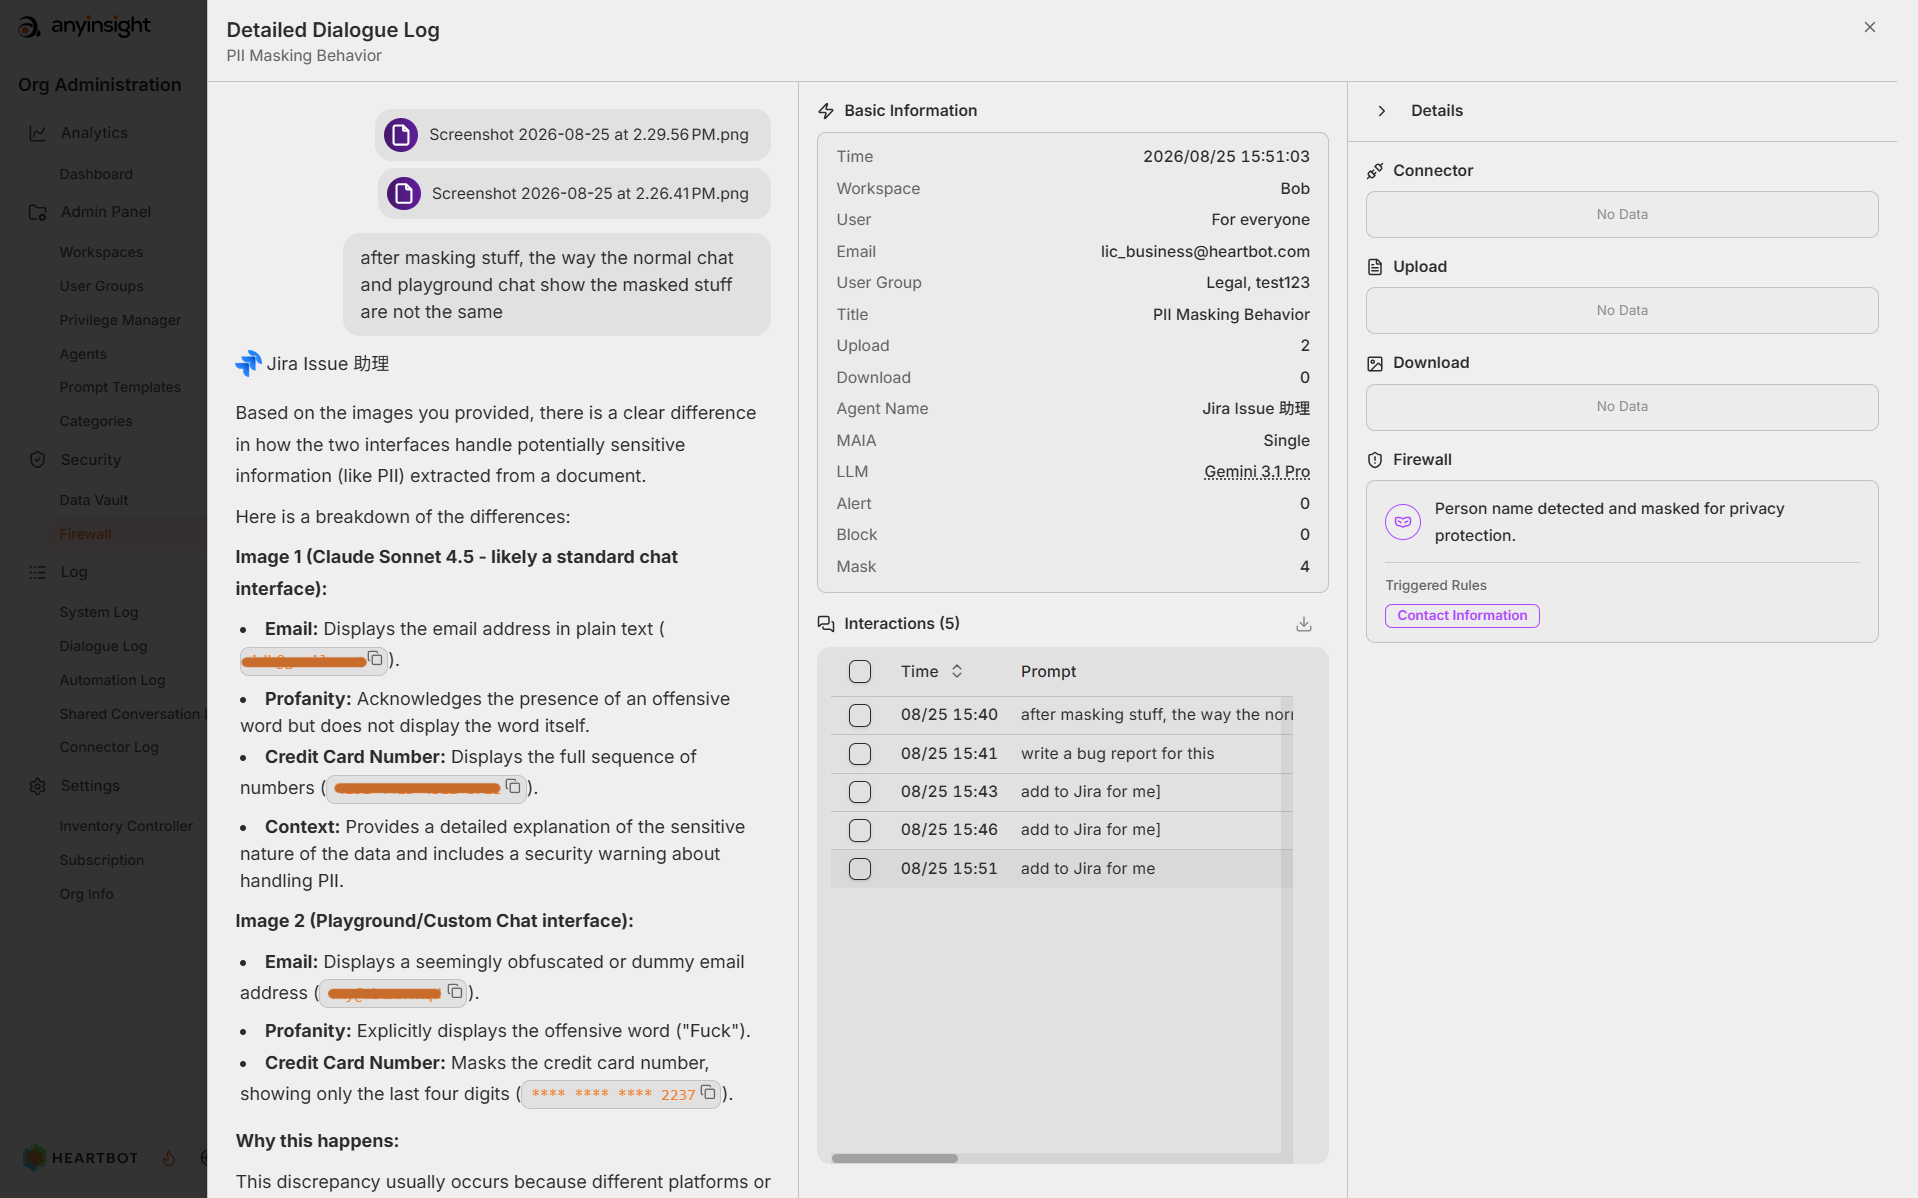
Task: Click the user message bubble about masking
Action: [557, 285]
